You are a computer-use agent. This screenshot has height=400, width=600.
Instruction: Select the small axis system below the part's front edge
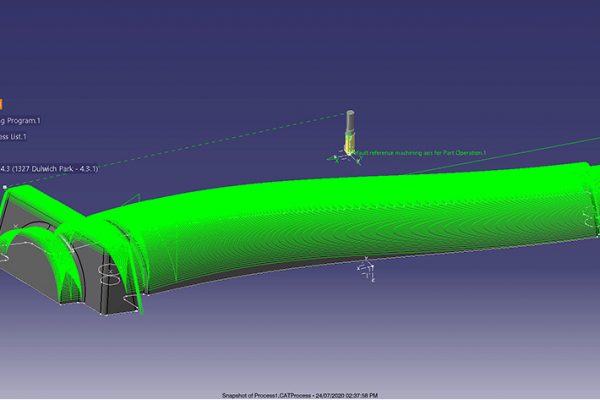pyautogui.click(x=366, y=269)
